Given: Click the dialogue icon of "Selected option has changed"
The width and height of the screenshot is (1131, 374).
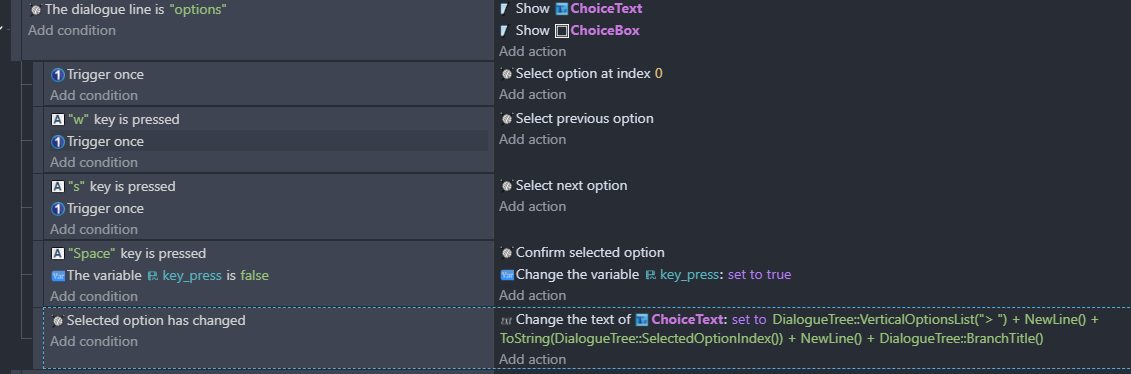Looking at the screenshot, I should tap(58, 321).
